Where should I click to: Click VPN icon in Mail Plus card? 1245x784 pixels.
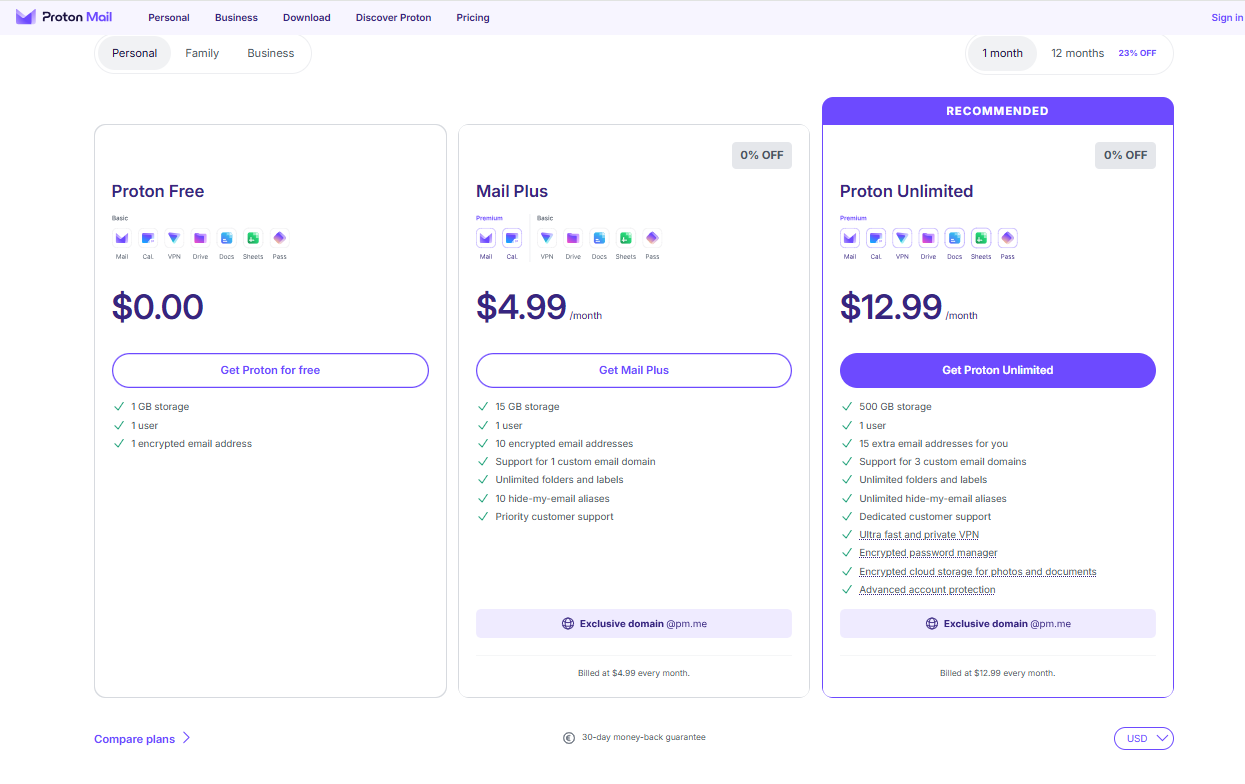pyautogui.click(x=547, y=238)
